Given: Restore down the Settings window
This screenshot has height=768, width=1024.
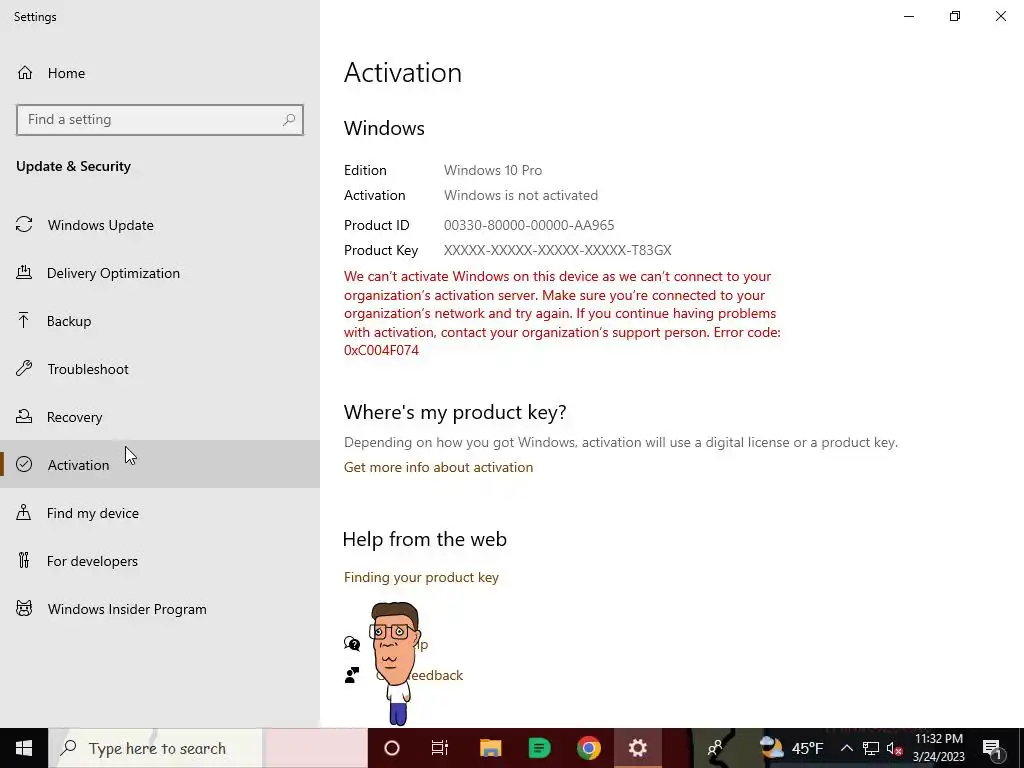Looking at the screenshot, I should coord(955,16).
